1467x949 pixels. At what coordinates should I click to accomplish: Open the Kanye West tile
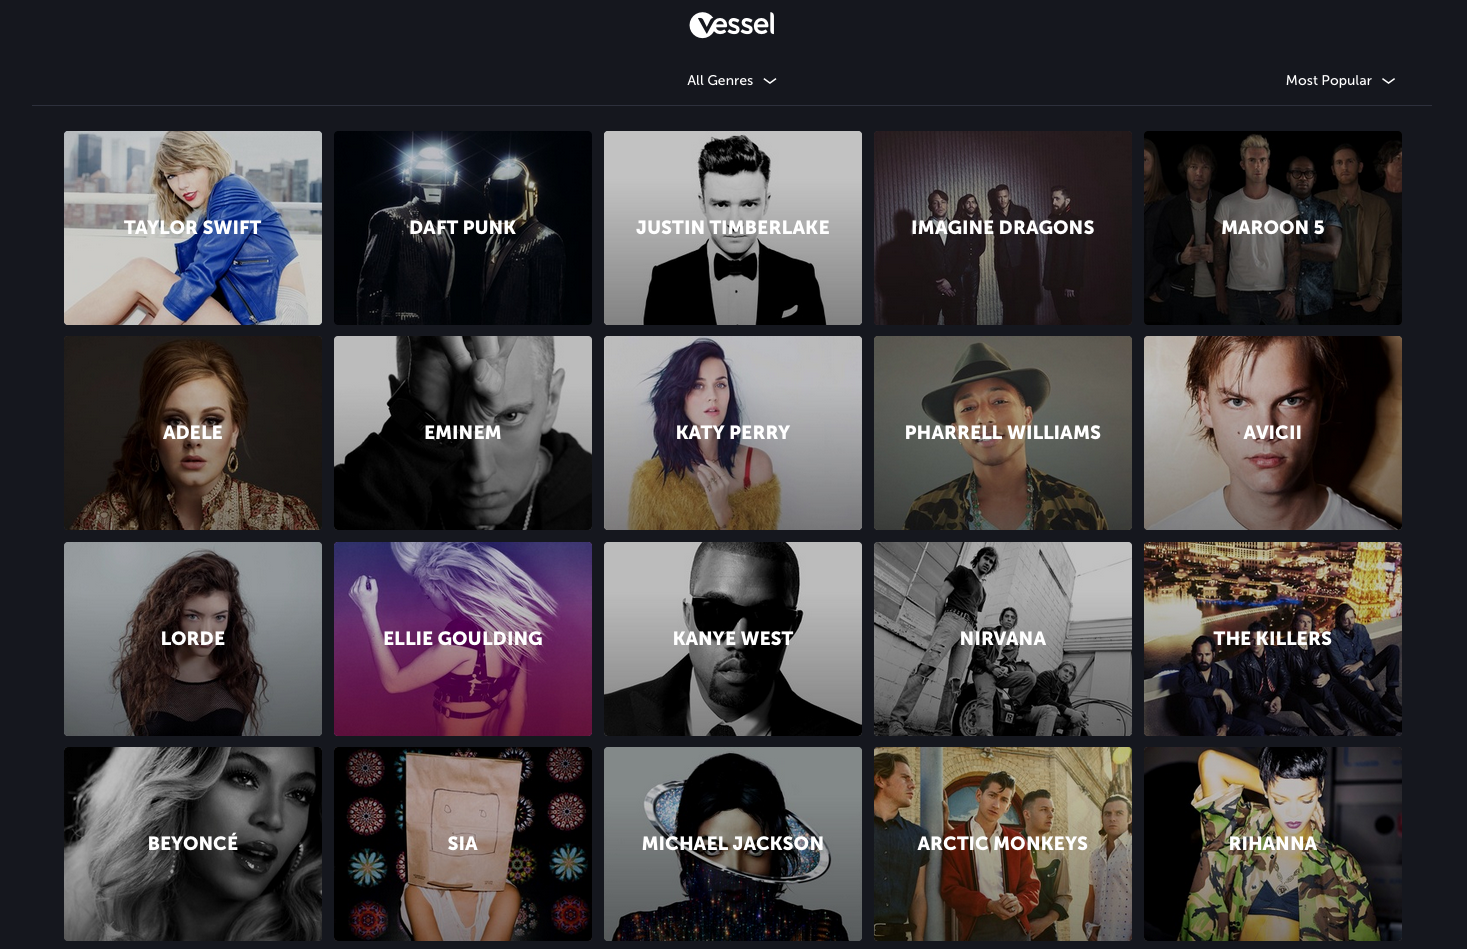pos(733,639)
